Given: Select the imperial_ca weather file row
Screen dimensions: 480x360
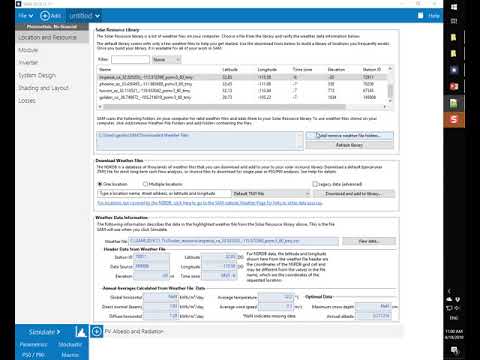Looking at the screenshot, I should (242, 77).
